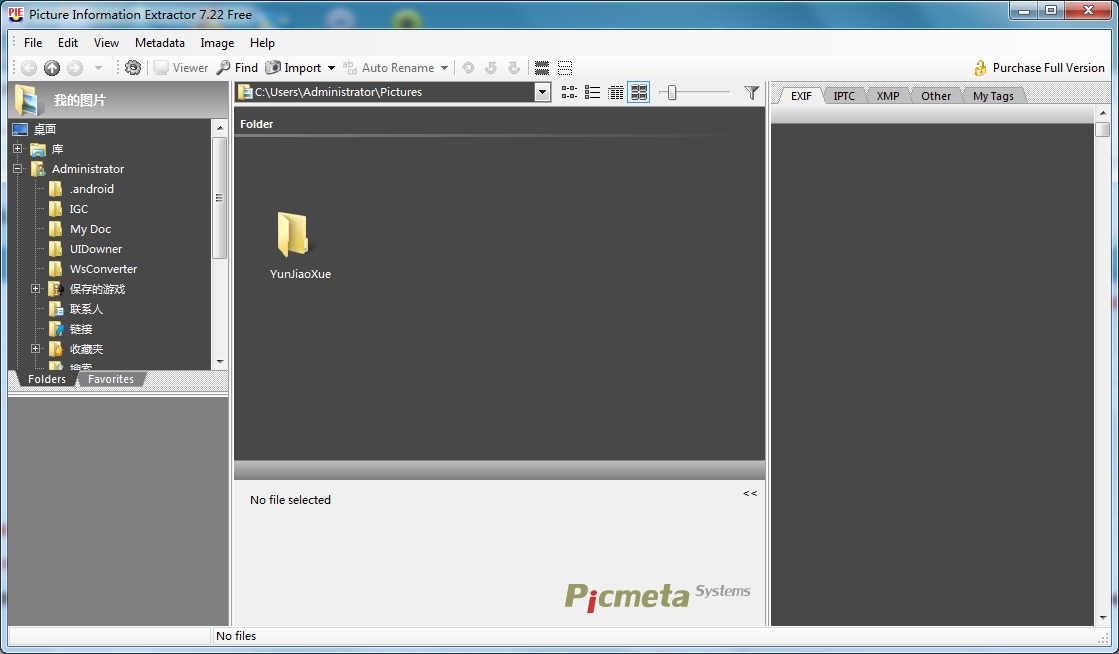Click the Purchase Full Version lock icon
The width and height of the screenshot is (1119, 654).
pyautogui.click(x=980, y=68)
